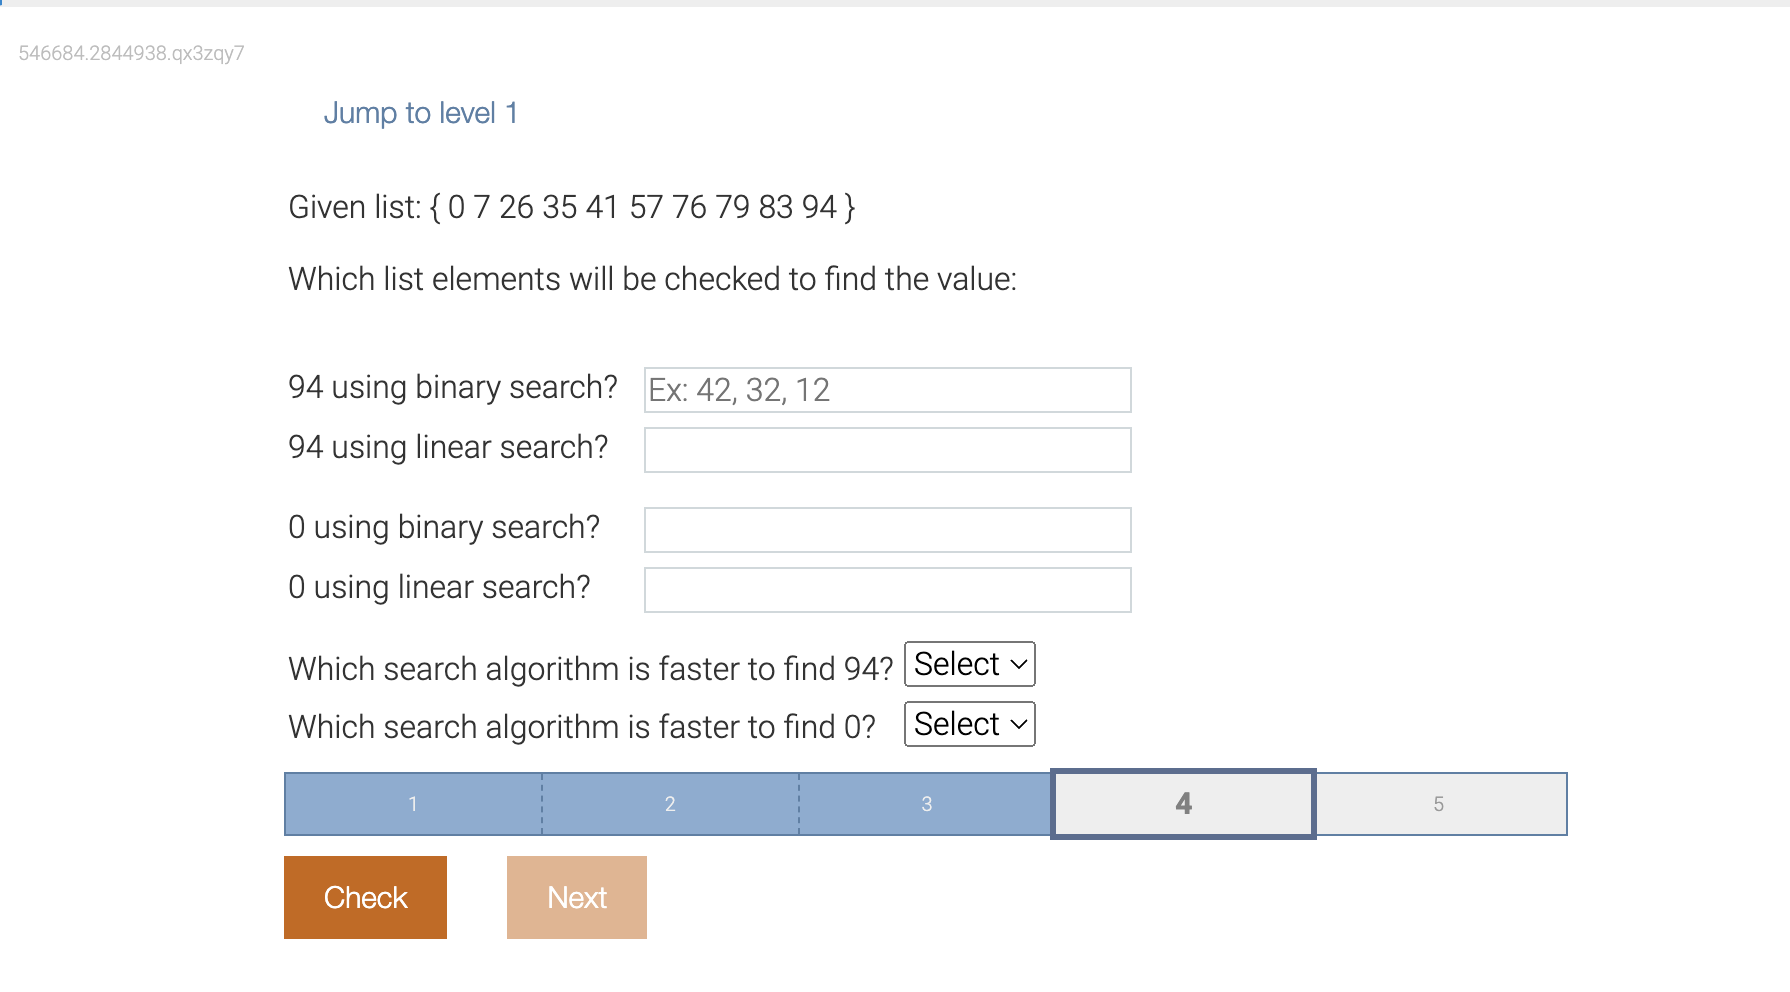Click the Given list text line
Image resolution: width=1790 pixels, height=992 pixels.
click(571, 207)
